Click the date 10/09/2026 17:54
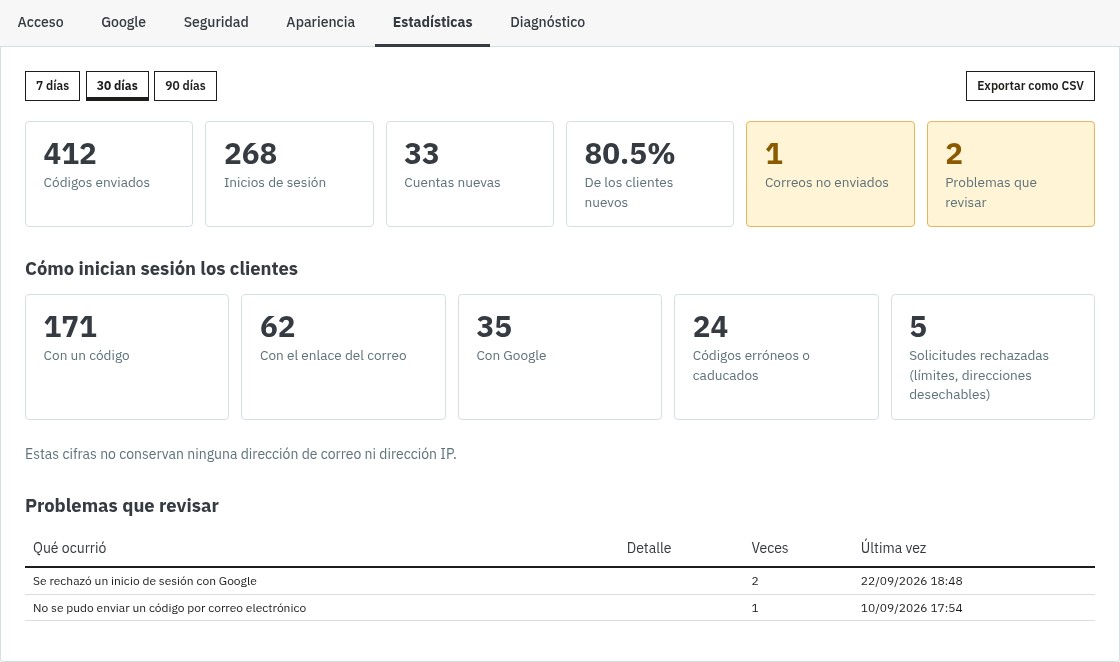The image size is (1120, 662). 911,608
